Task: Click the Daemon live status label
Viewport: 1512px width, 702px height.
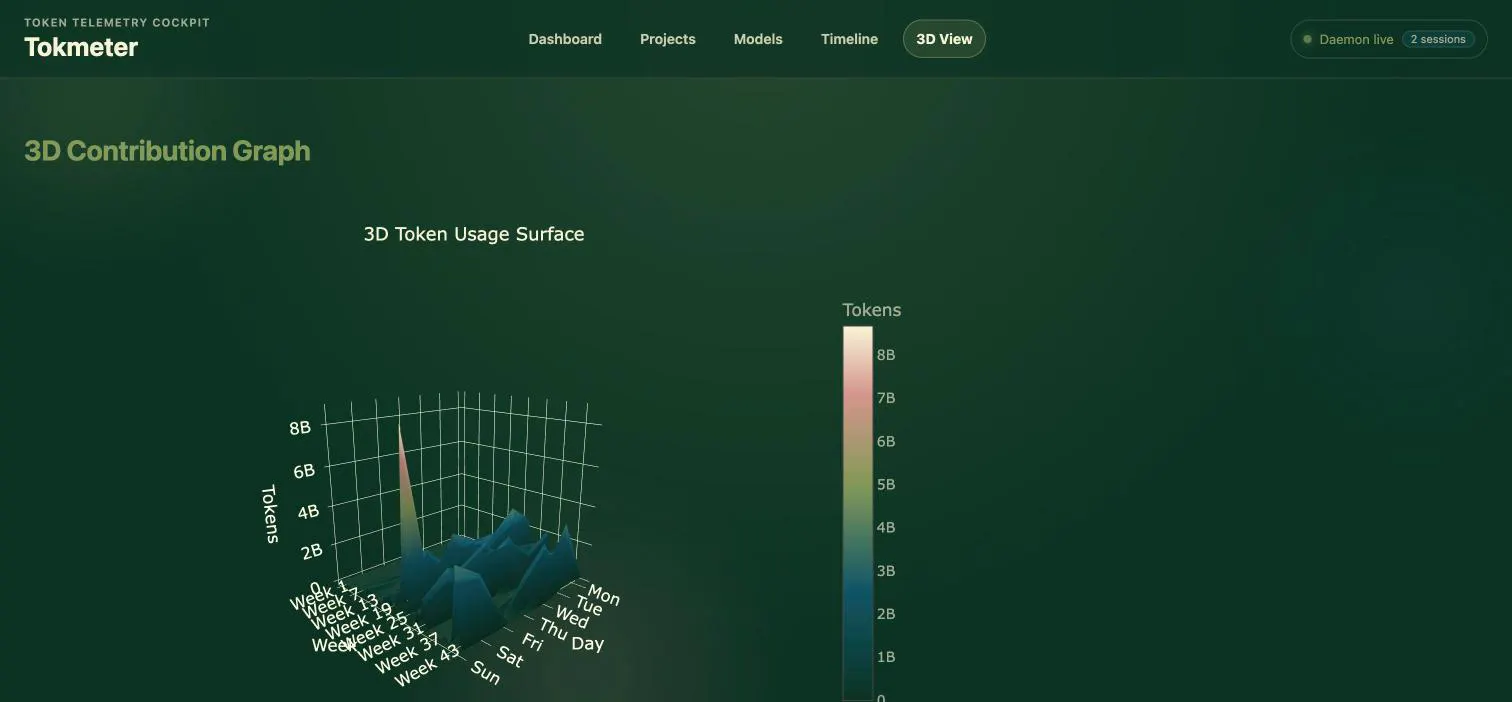Action: click(x=1356, y=40)
